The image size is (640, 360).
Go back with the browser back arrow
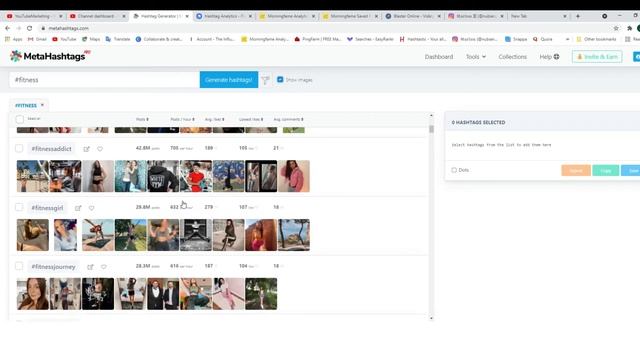(7, 28)
